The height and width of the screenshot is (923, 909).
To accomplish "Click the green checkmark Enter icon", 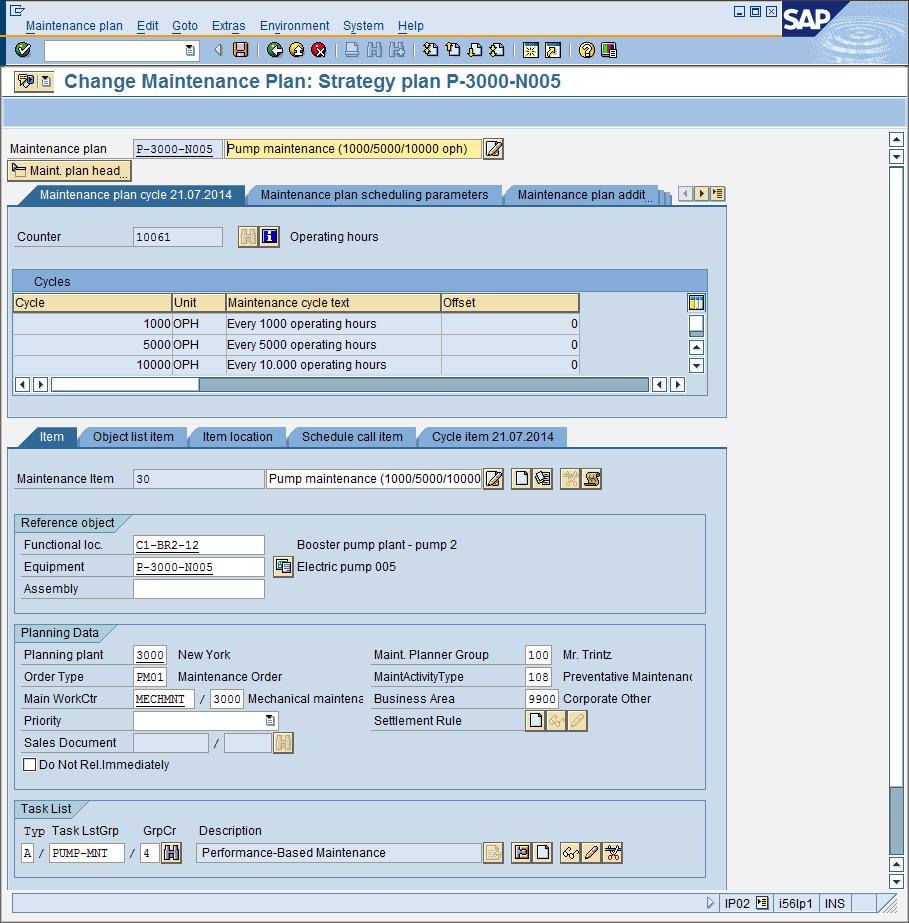I will tap(22, 50).
